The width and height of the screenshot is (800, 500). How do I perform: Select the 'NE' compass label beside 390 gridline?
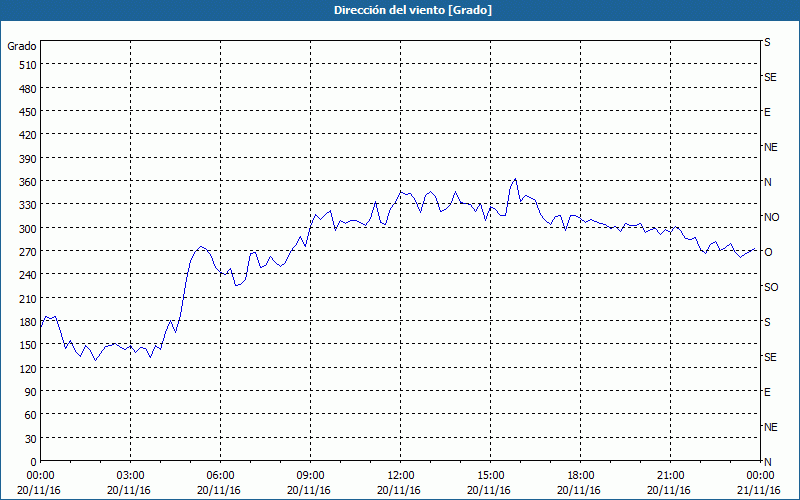[x=770, y=147]
